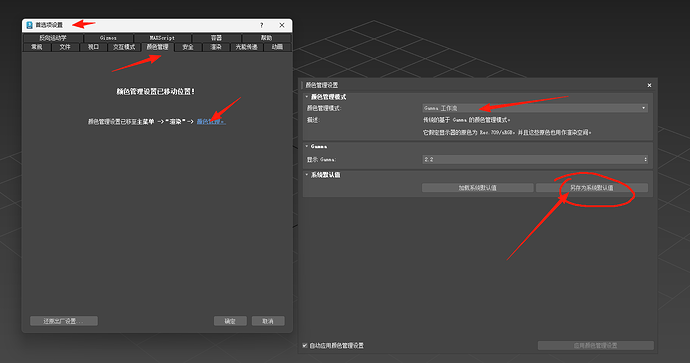The height and width of the screenshot is (363, 690).
Task: Click the 颜色管理设置已移动位置 heading text
Action: pos(155,92)
